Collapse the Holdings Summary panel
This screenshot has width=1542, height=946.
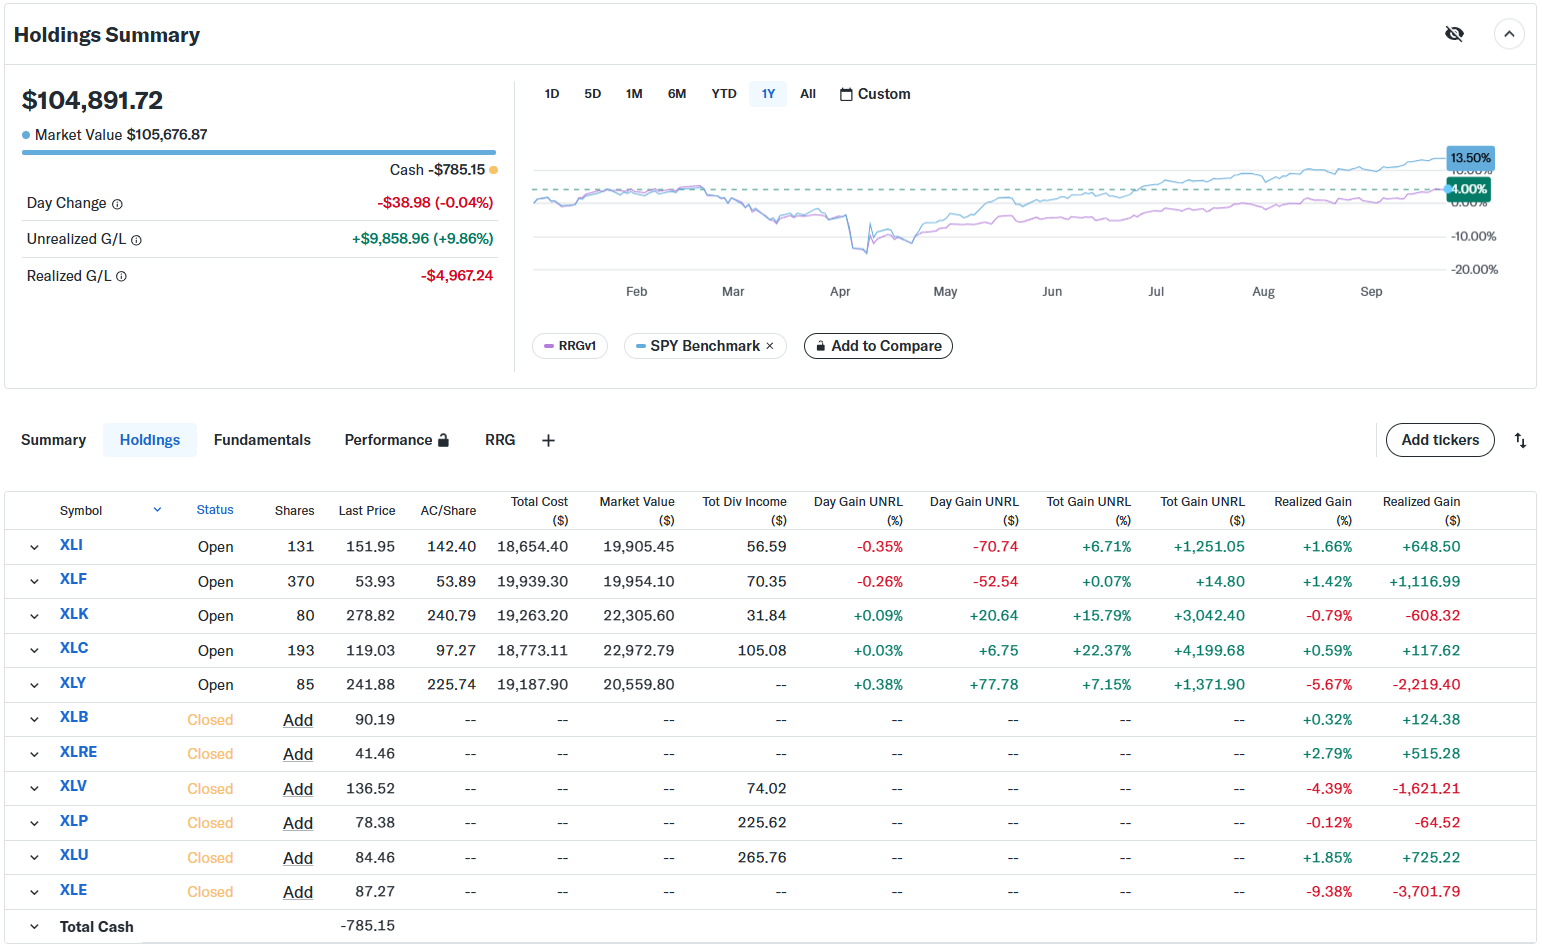[1509, 34]
